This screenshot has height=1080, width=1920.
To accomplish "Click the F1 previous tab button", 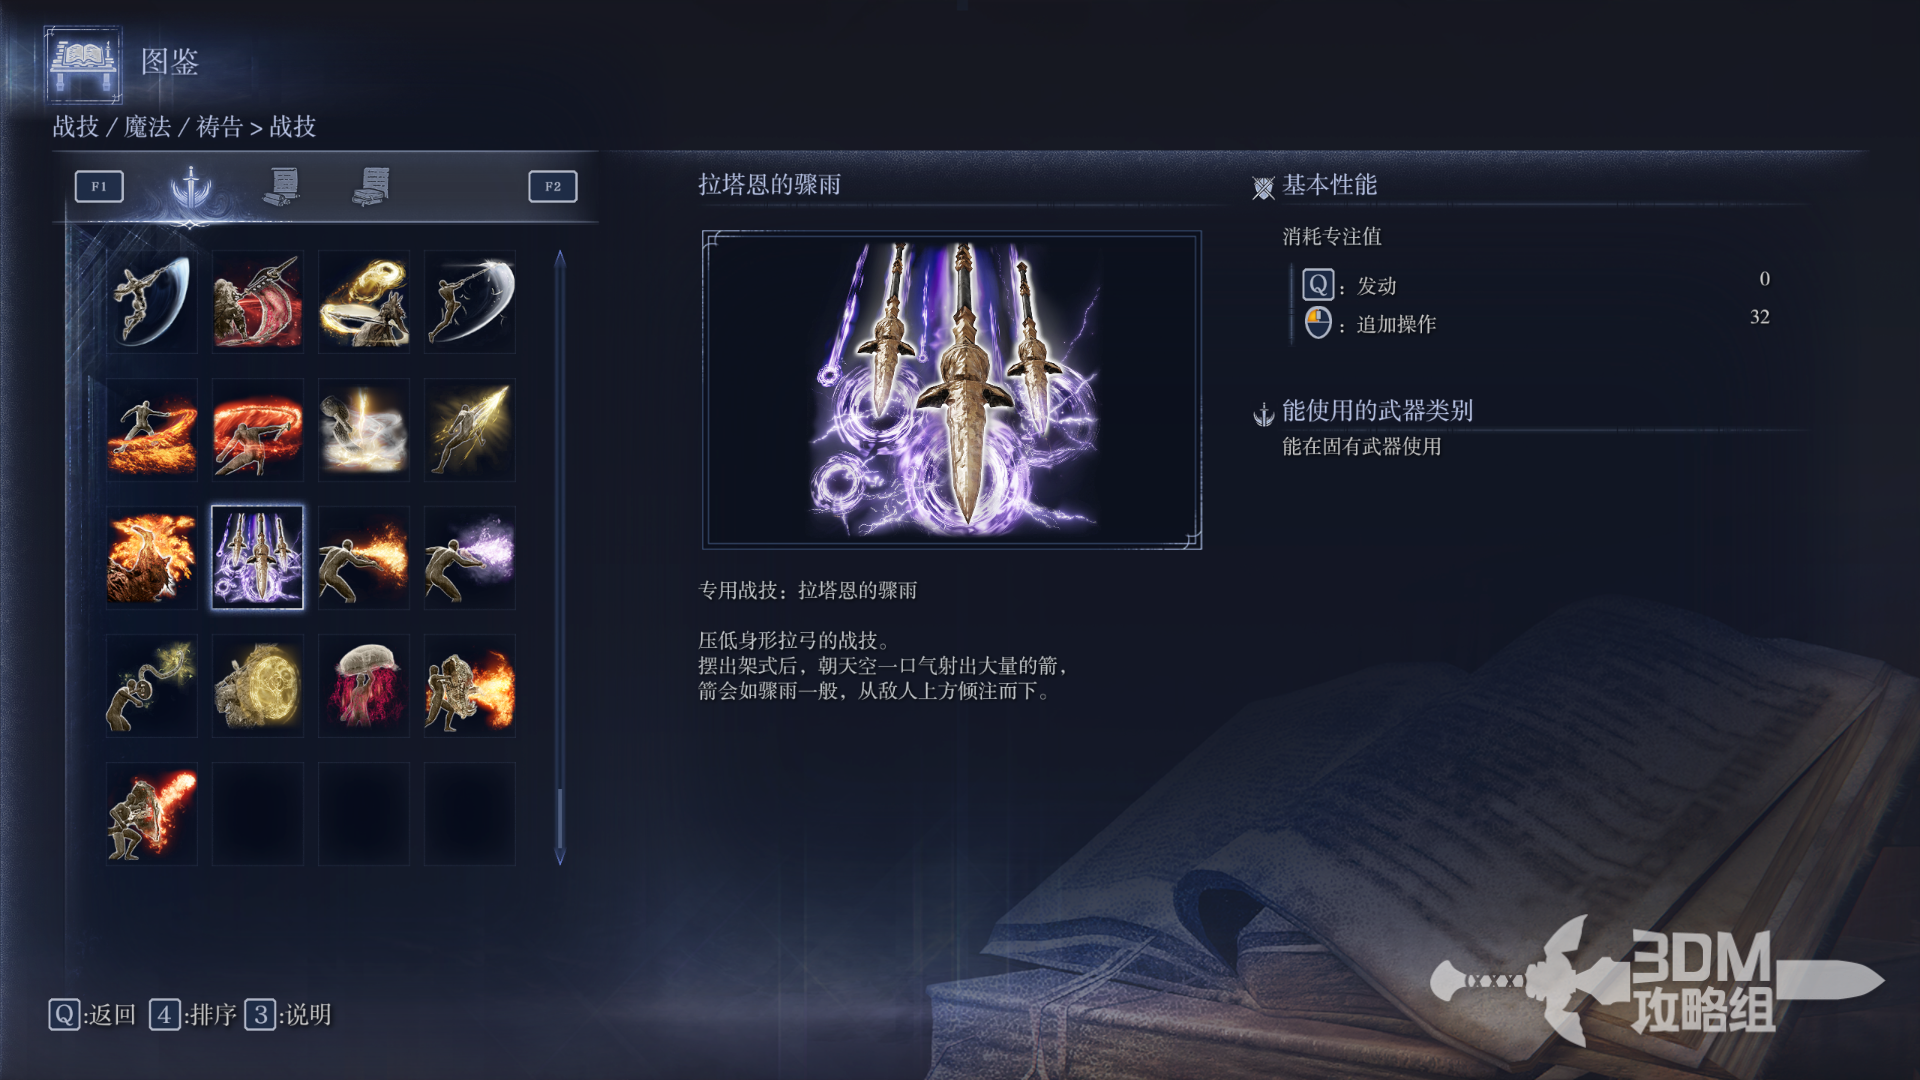I will pyautogui.click(x=99, y=187).
